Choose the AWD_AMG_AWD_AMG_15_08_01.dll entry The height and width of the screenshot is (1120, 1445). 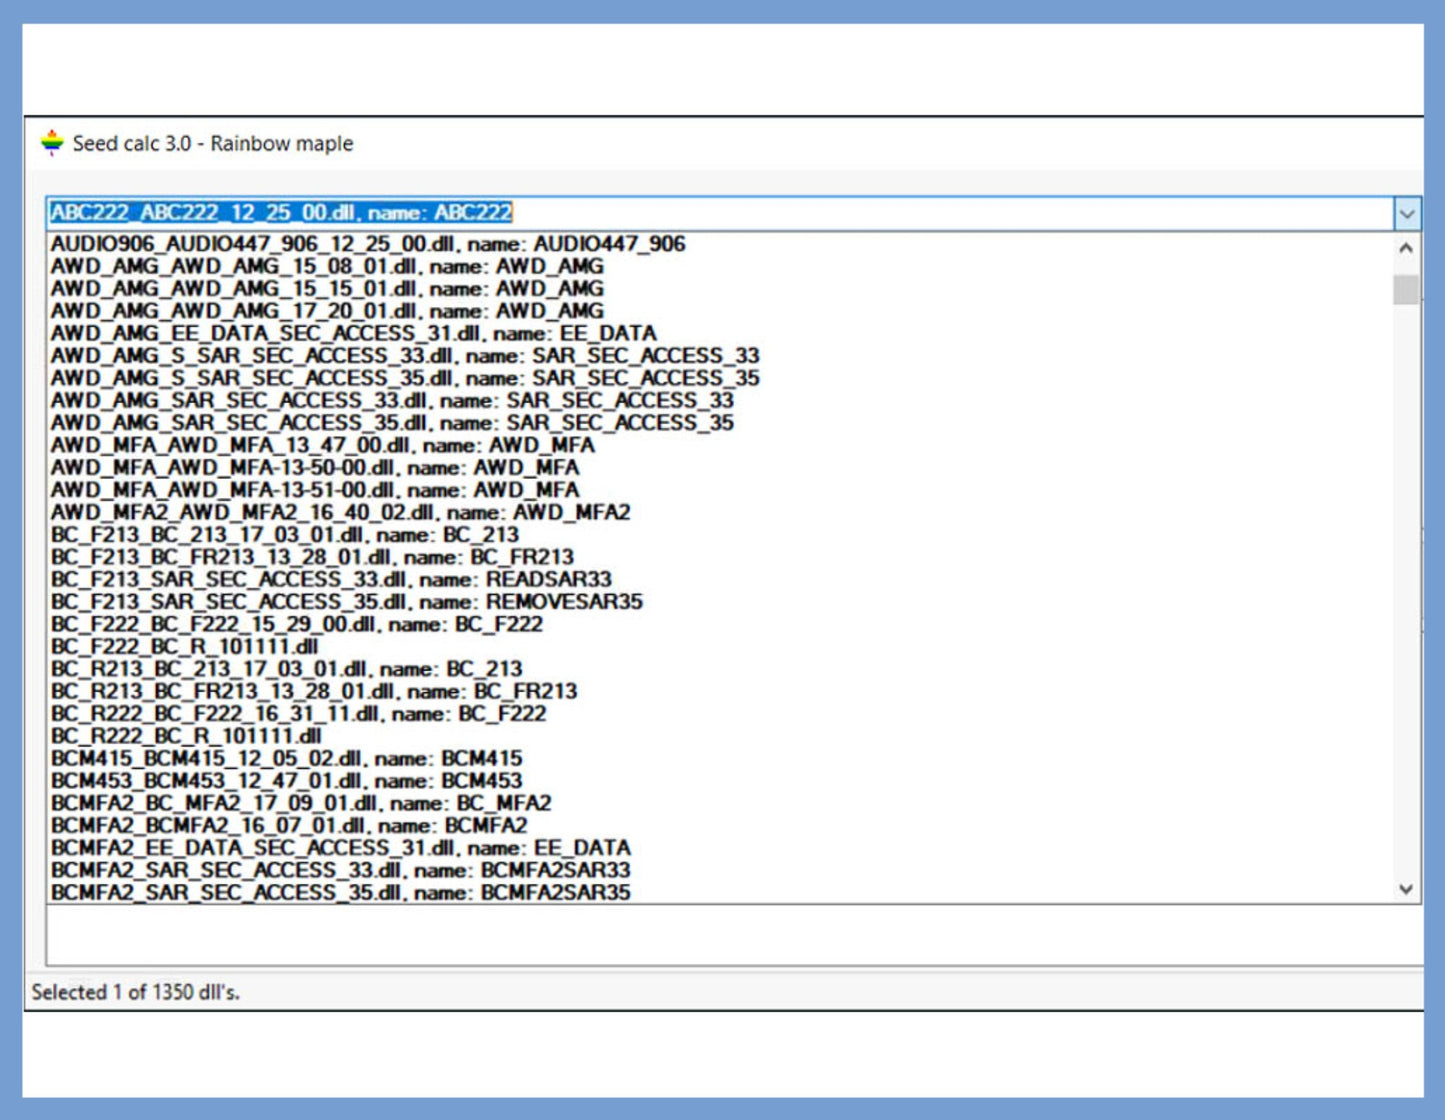[327, 267]
